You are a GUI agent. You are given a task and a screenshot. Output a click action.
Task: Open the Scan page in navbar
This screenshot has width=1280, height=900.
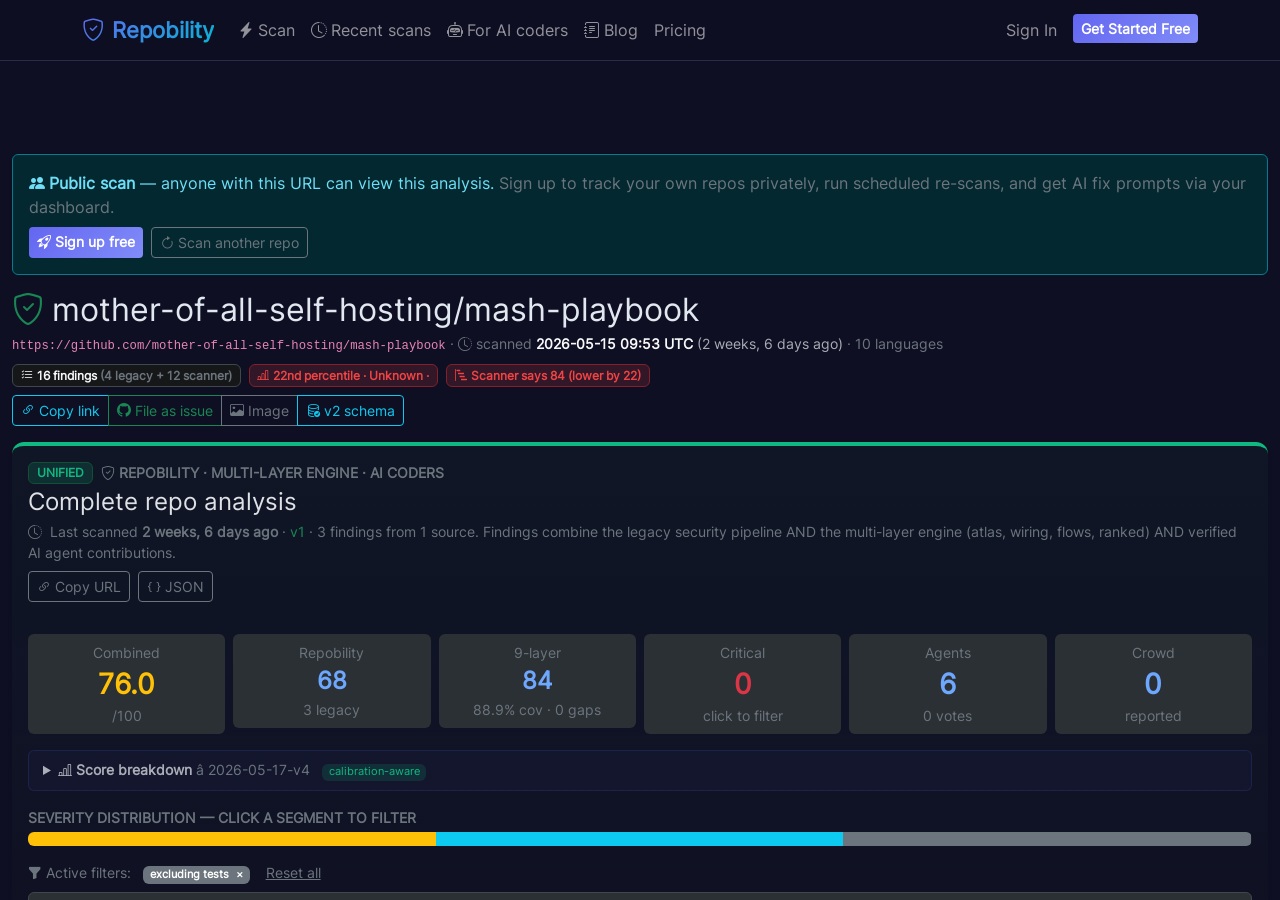267,30
